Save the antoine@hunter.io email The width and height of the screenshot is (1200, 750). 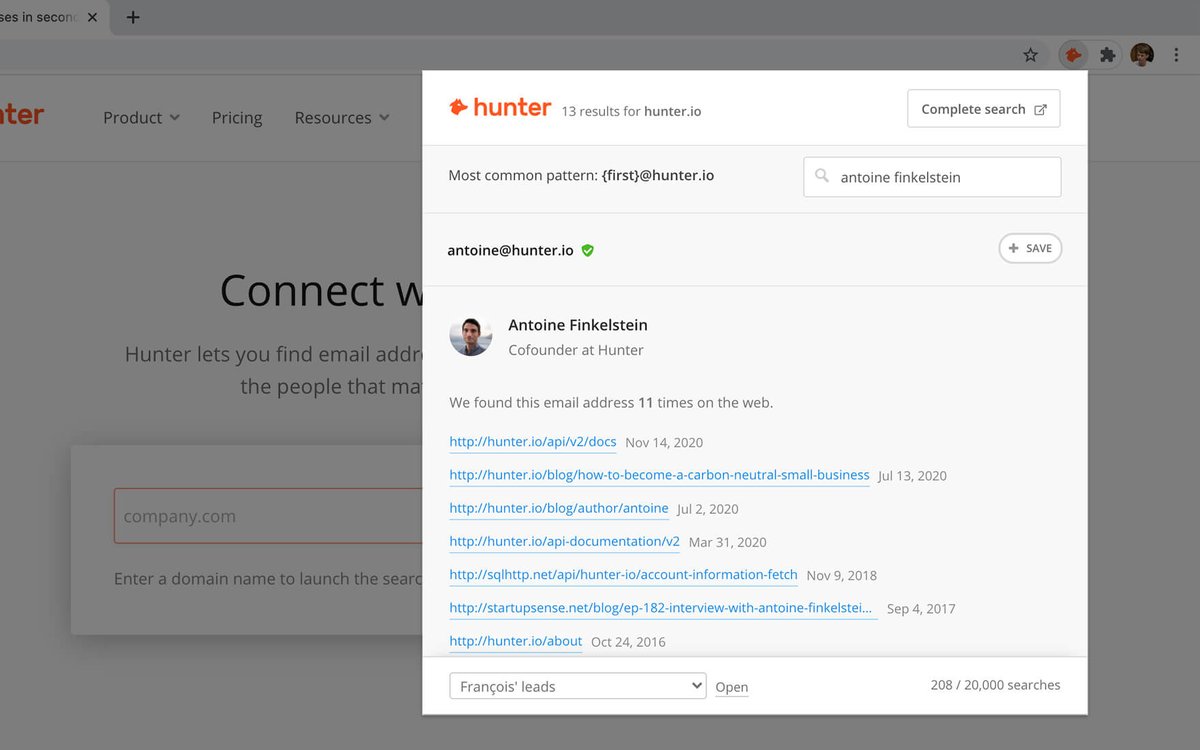coord(1030,248)
